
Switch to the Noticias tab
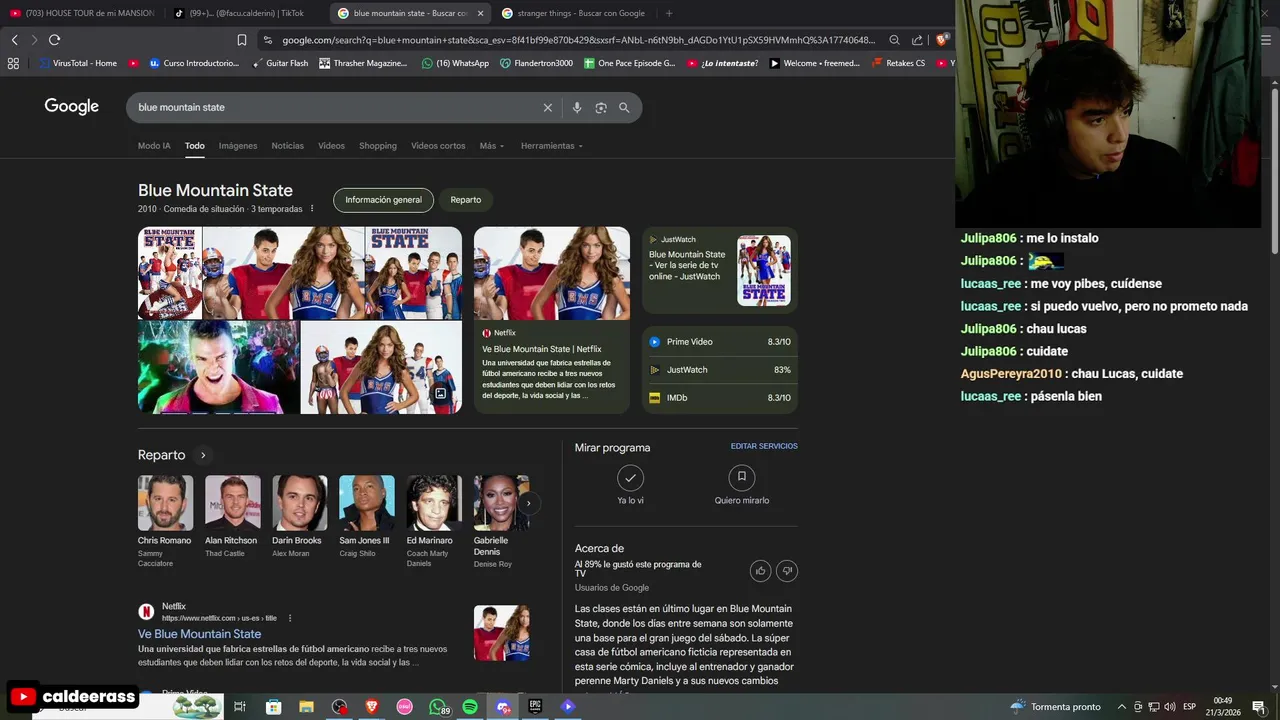(x=287, y=146)
